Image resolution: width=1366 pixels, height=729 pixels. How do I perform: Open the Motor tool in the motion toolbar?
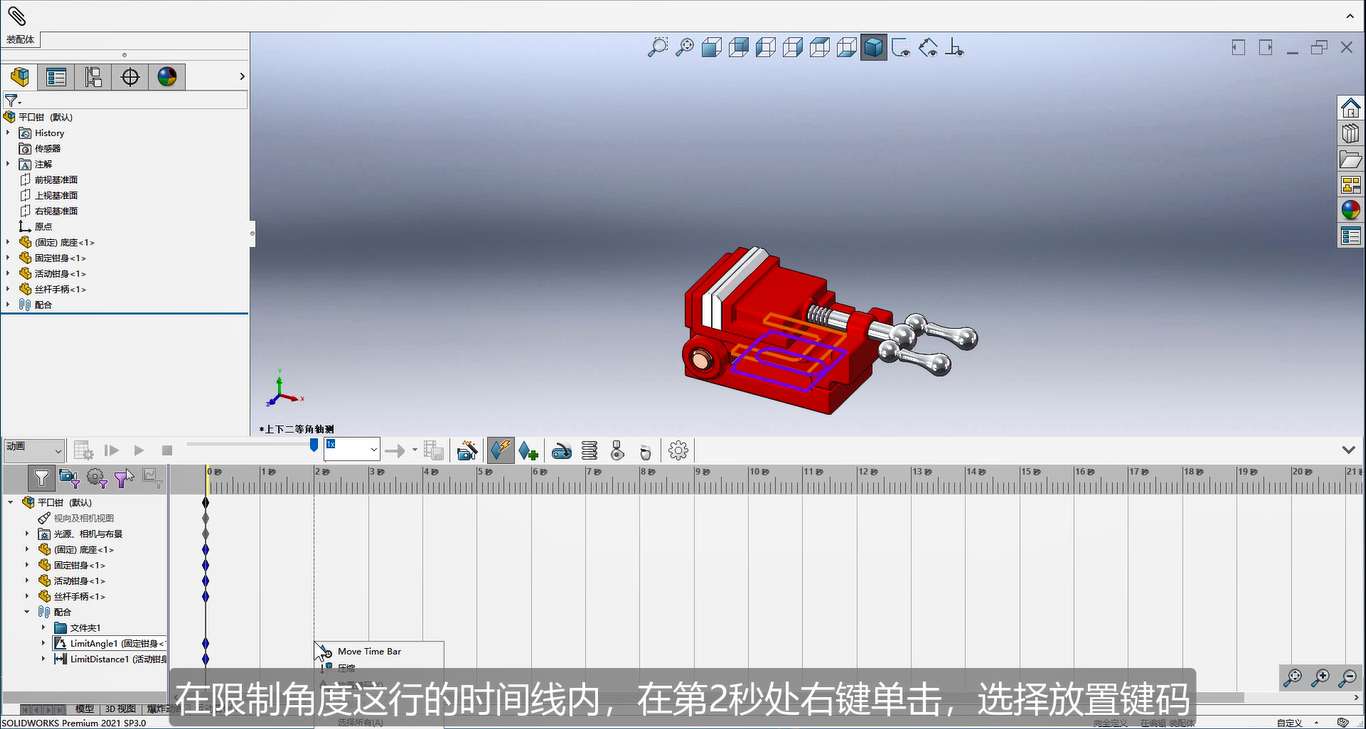click(x=562, y=451)
